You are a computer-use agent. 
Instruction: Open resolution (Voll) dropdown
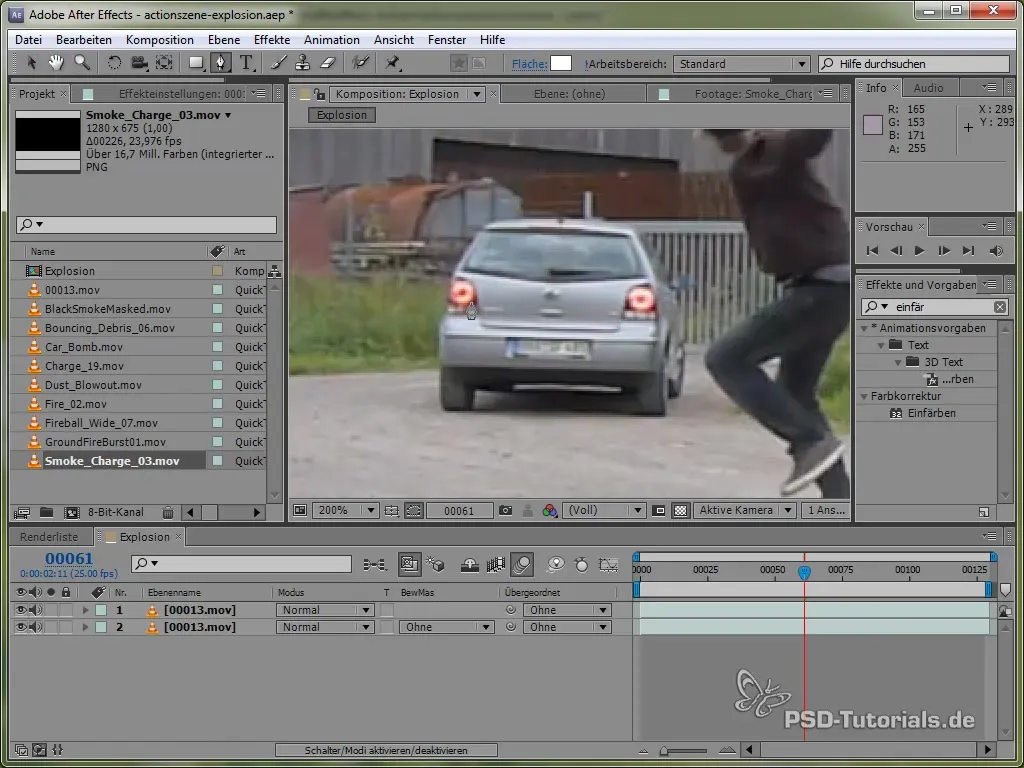(x=604, y=511)
